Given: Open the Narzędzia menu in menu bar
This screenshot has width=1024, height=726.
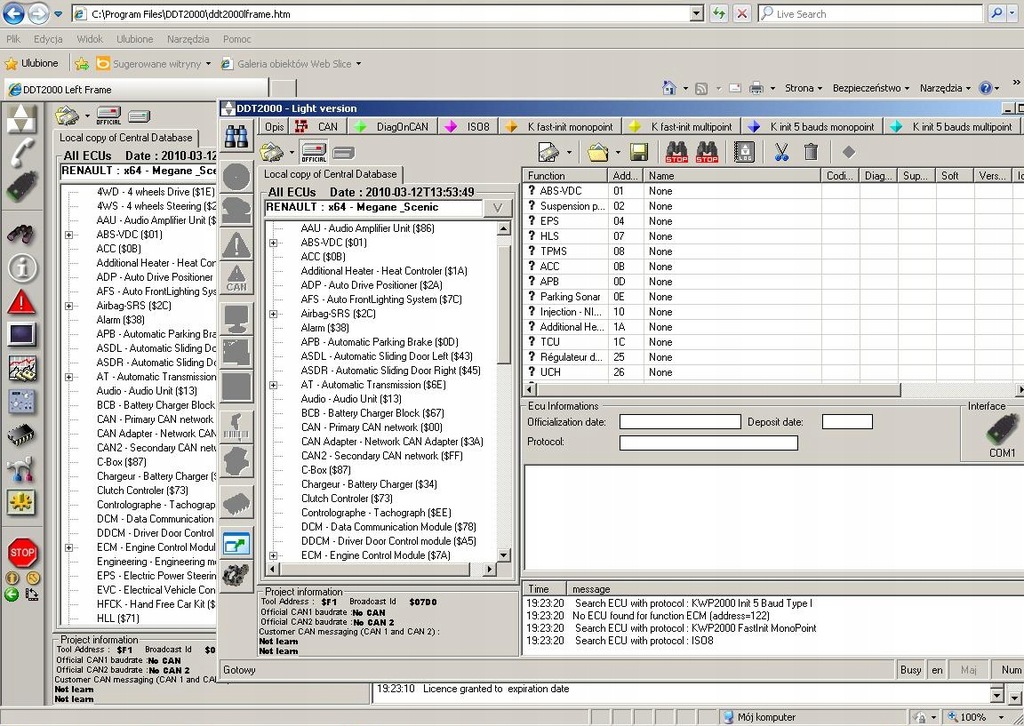Looking at the screenshot, I should point(188,39).
